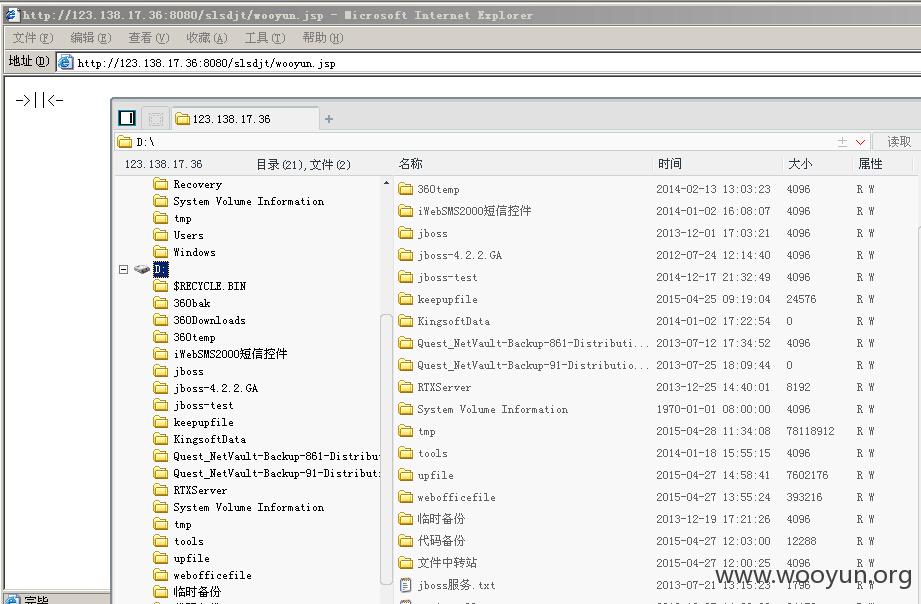
Task: Select 360Downloads folder in tree
Action: click(209, 320)
